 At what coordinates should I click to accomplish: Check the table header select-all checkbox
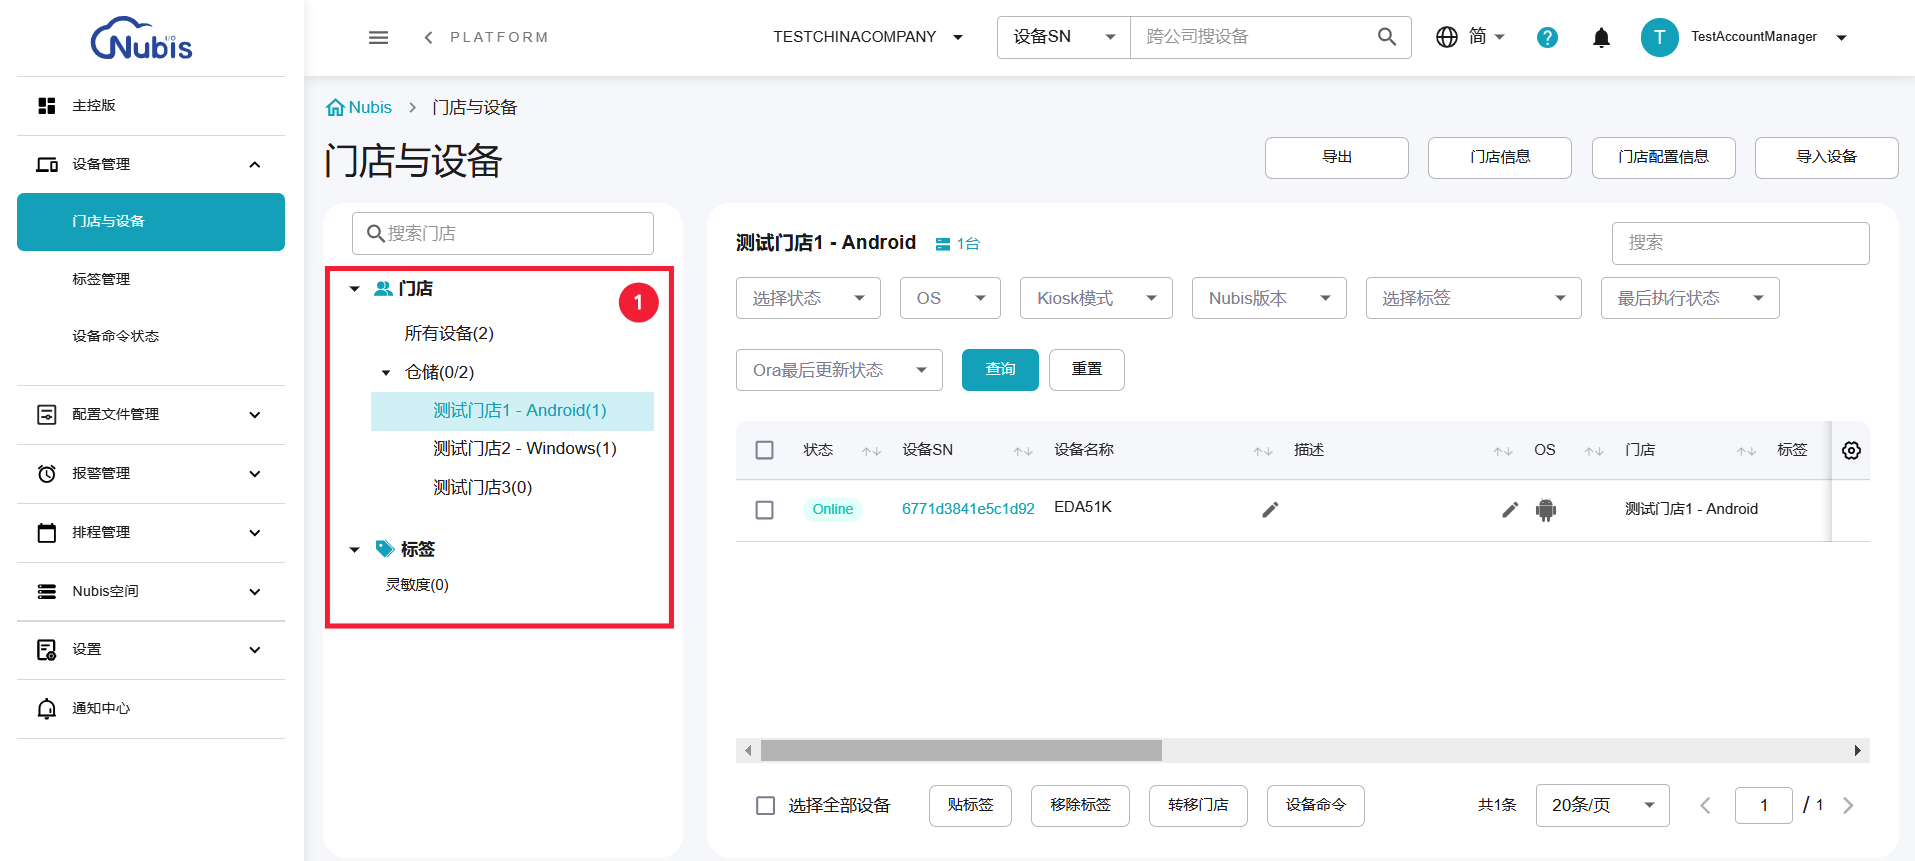(x=765, y=450)
